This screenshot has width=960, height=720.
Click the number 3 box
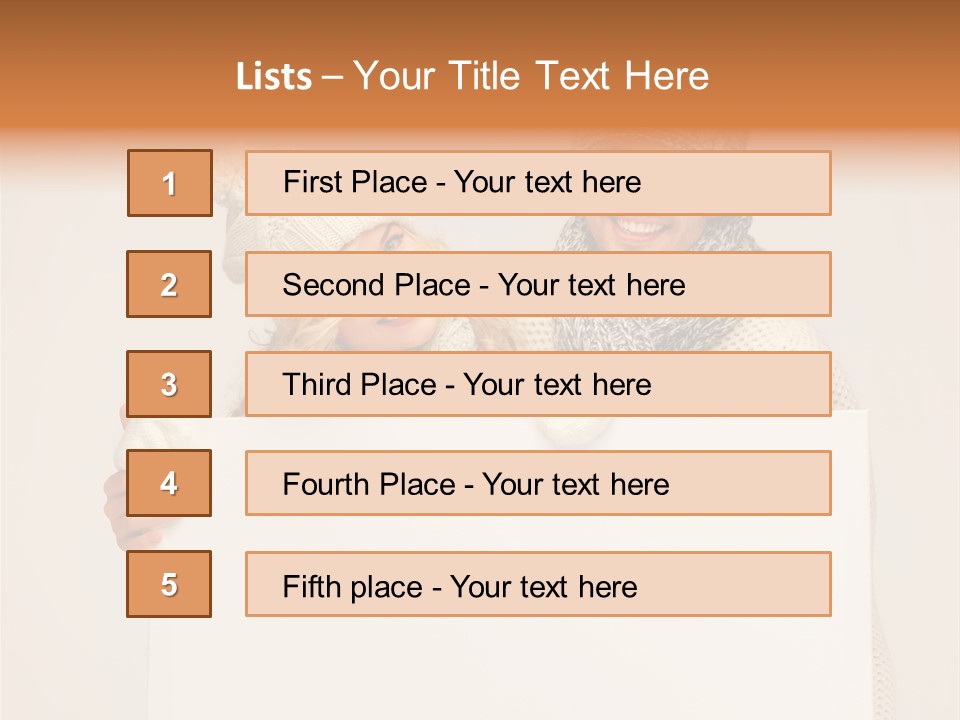click(170, 384)
